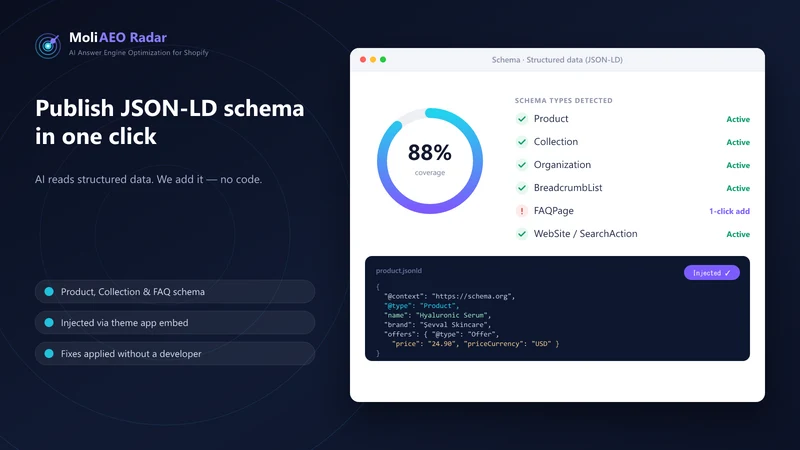Click the cyan dot on Fixes applied without a developer
The height and width of the screenshot is (450, 800).
[49, 354]
